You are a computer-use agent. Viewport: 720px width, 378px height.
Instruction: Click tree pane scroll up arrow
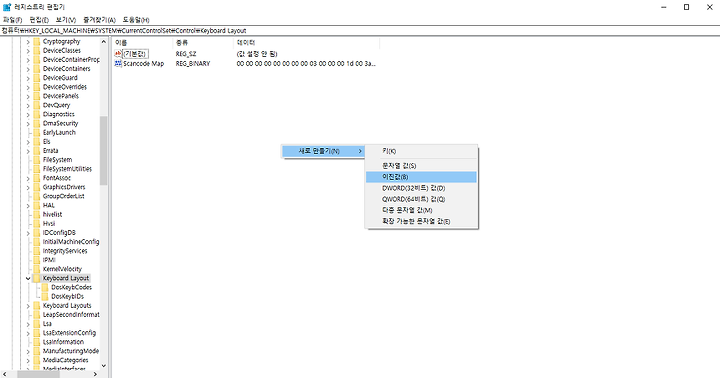(104, 42)
